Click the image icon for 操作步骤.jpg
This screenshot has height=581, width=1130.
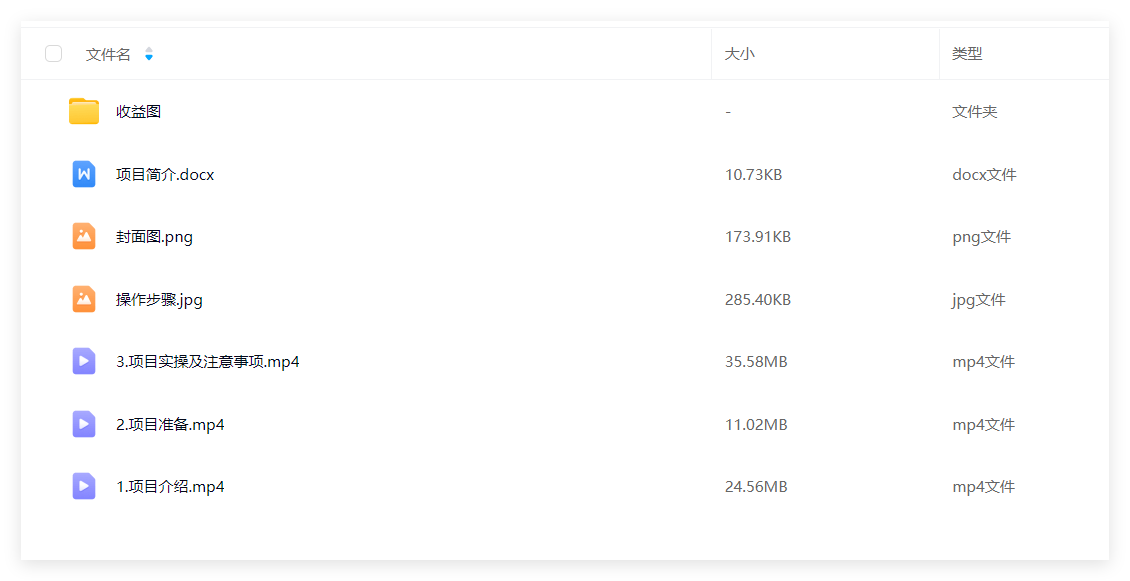pyautogui.click(x=84, y=299)
